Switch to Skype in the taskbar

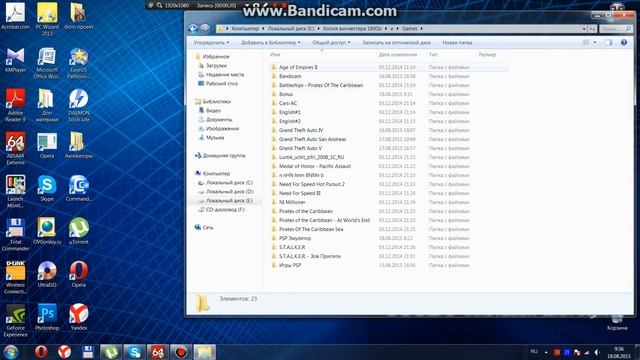click(x=134, y=352)
